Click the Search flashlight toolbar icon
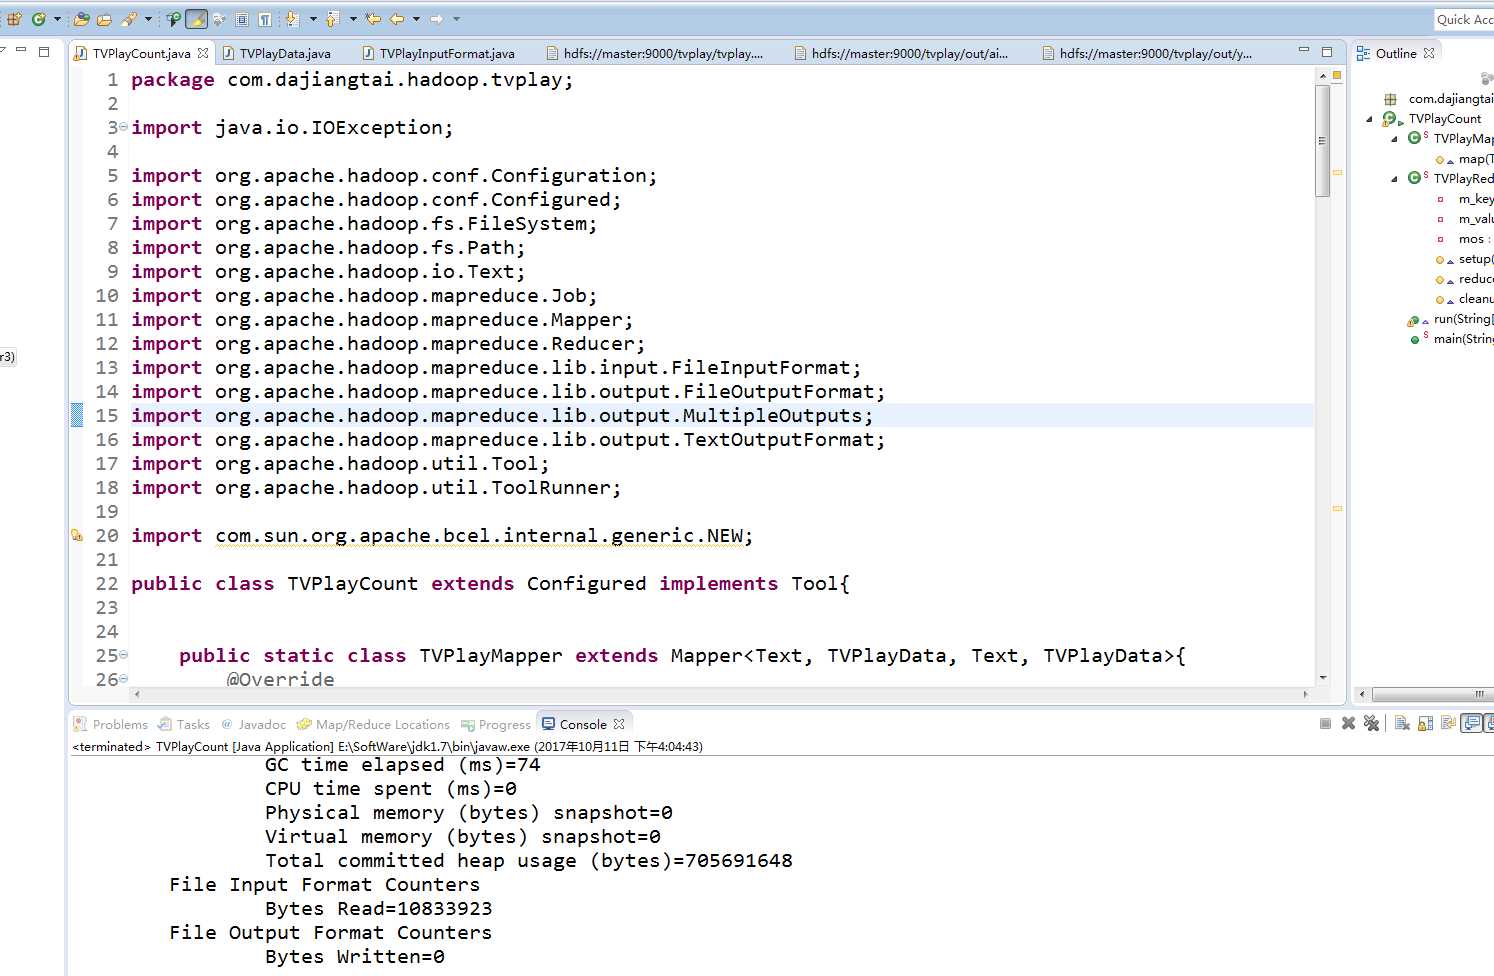 click(x=129, y=19)
